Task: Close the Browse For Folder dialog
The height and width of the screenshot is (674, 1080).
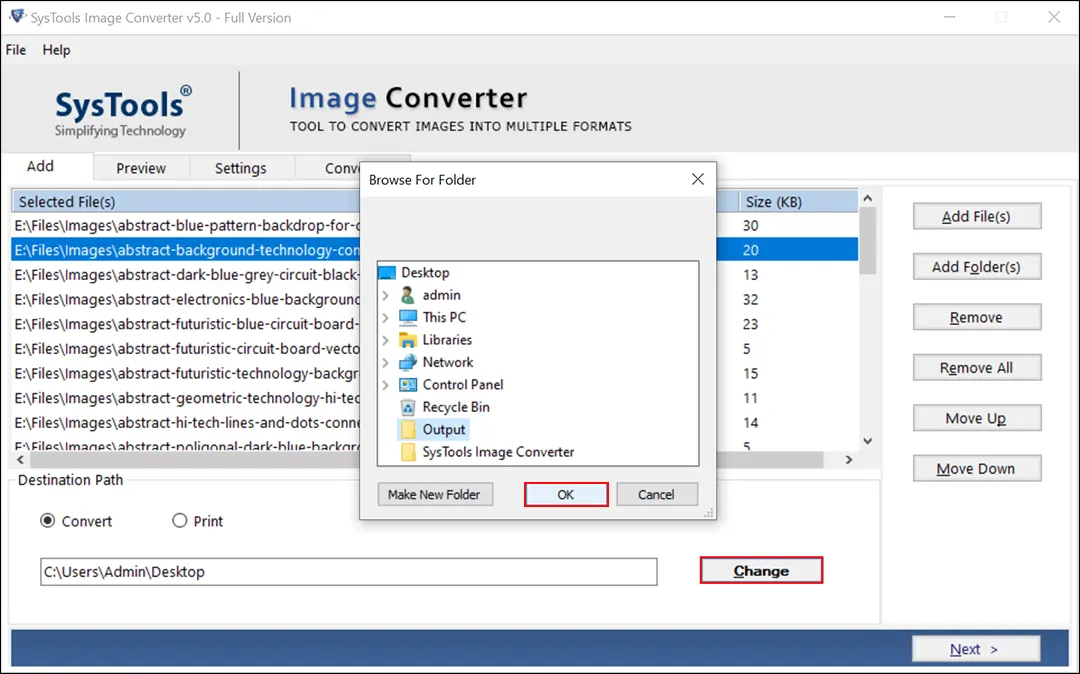Action: tap(698, 180)
